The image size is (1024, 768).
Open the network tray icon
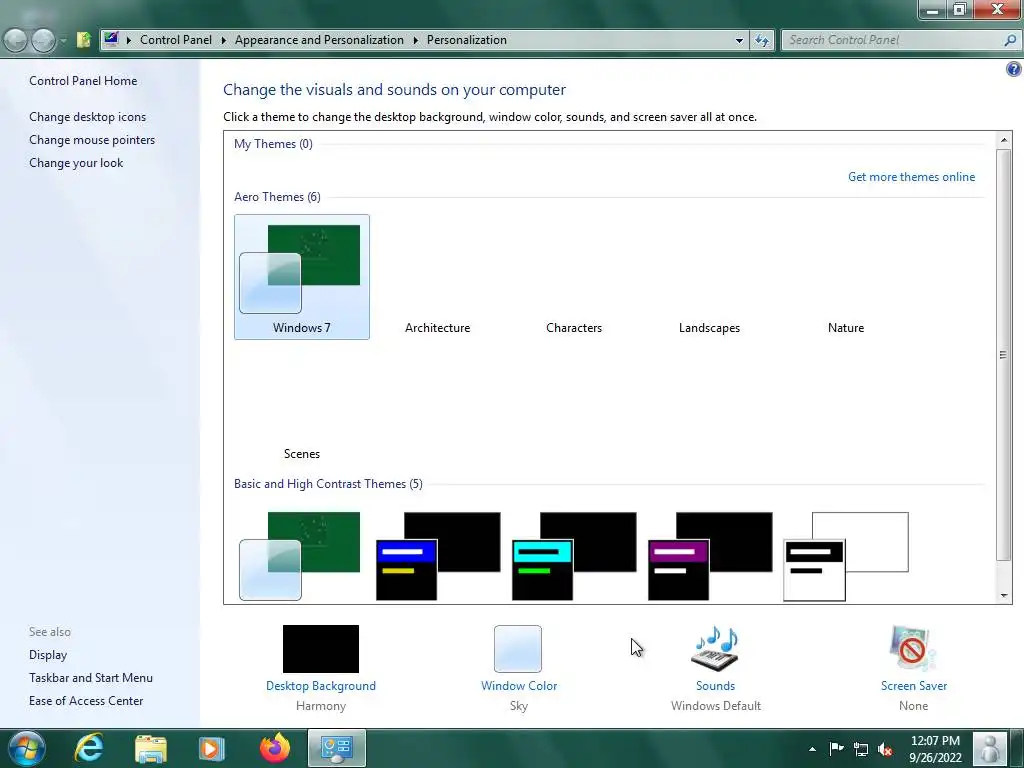click(861, 750)
